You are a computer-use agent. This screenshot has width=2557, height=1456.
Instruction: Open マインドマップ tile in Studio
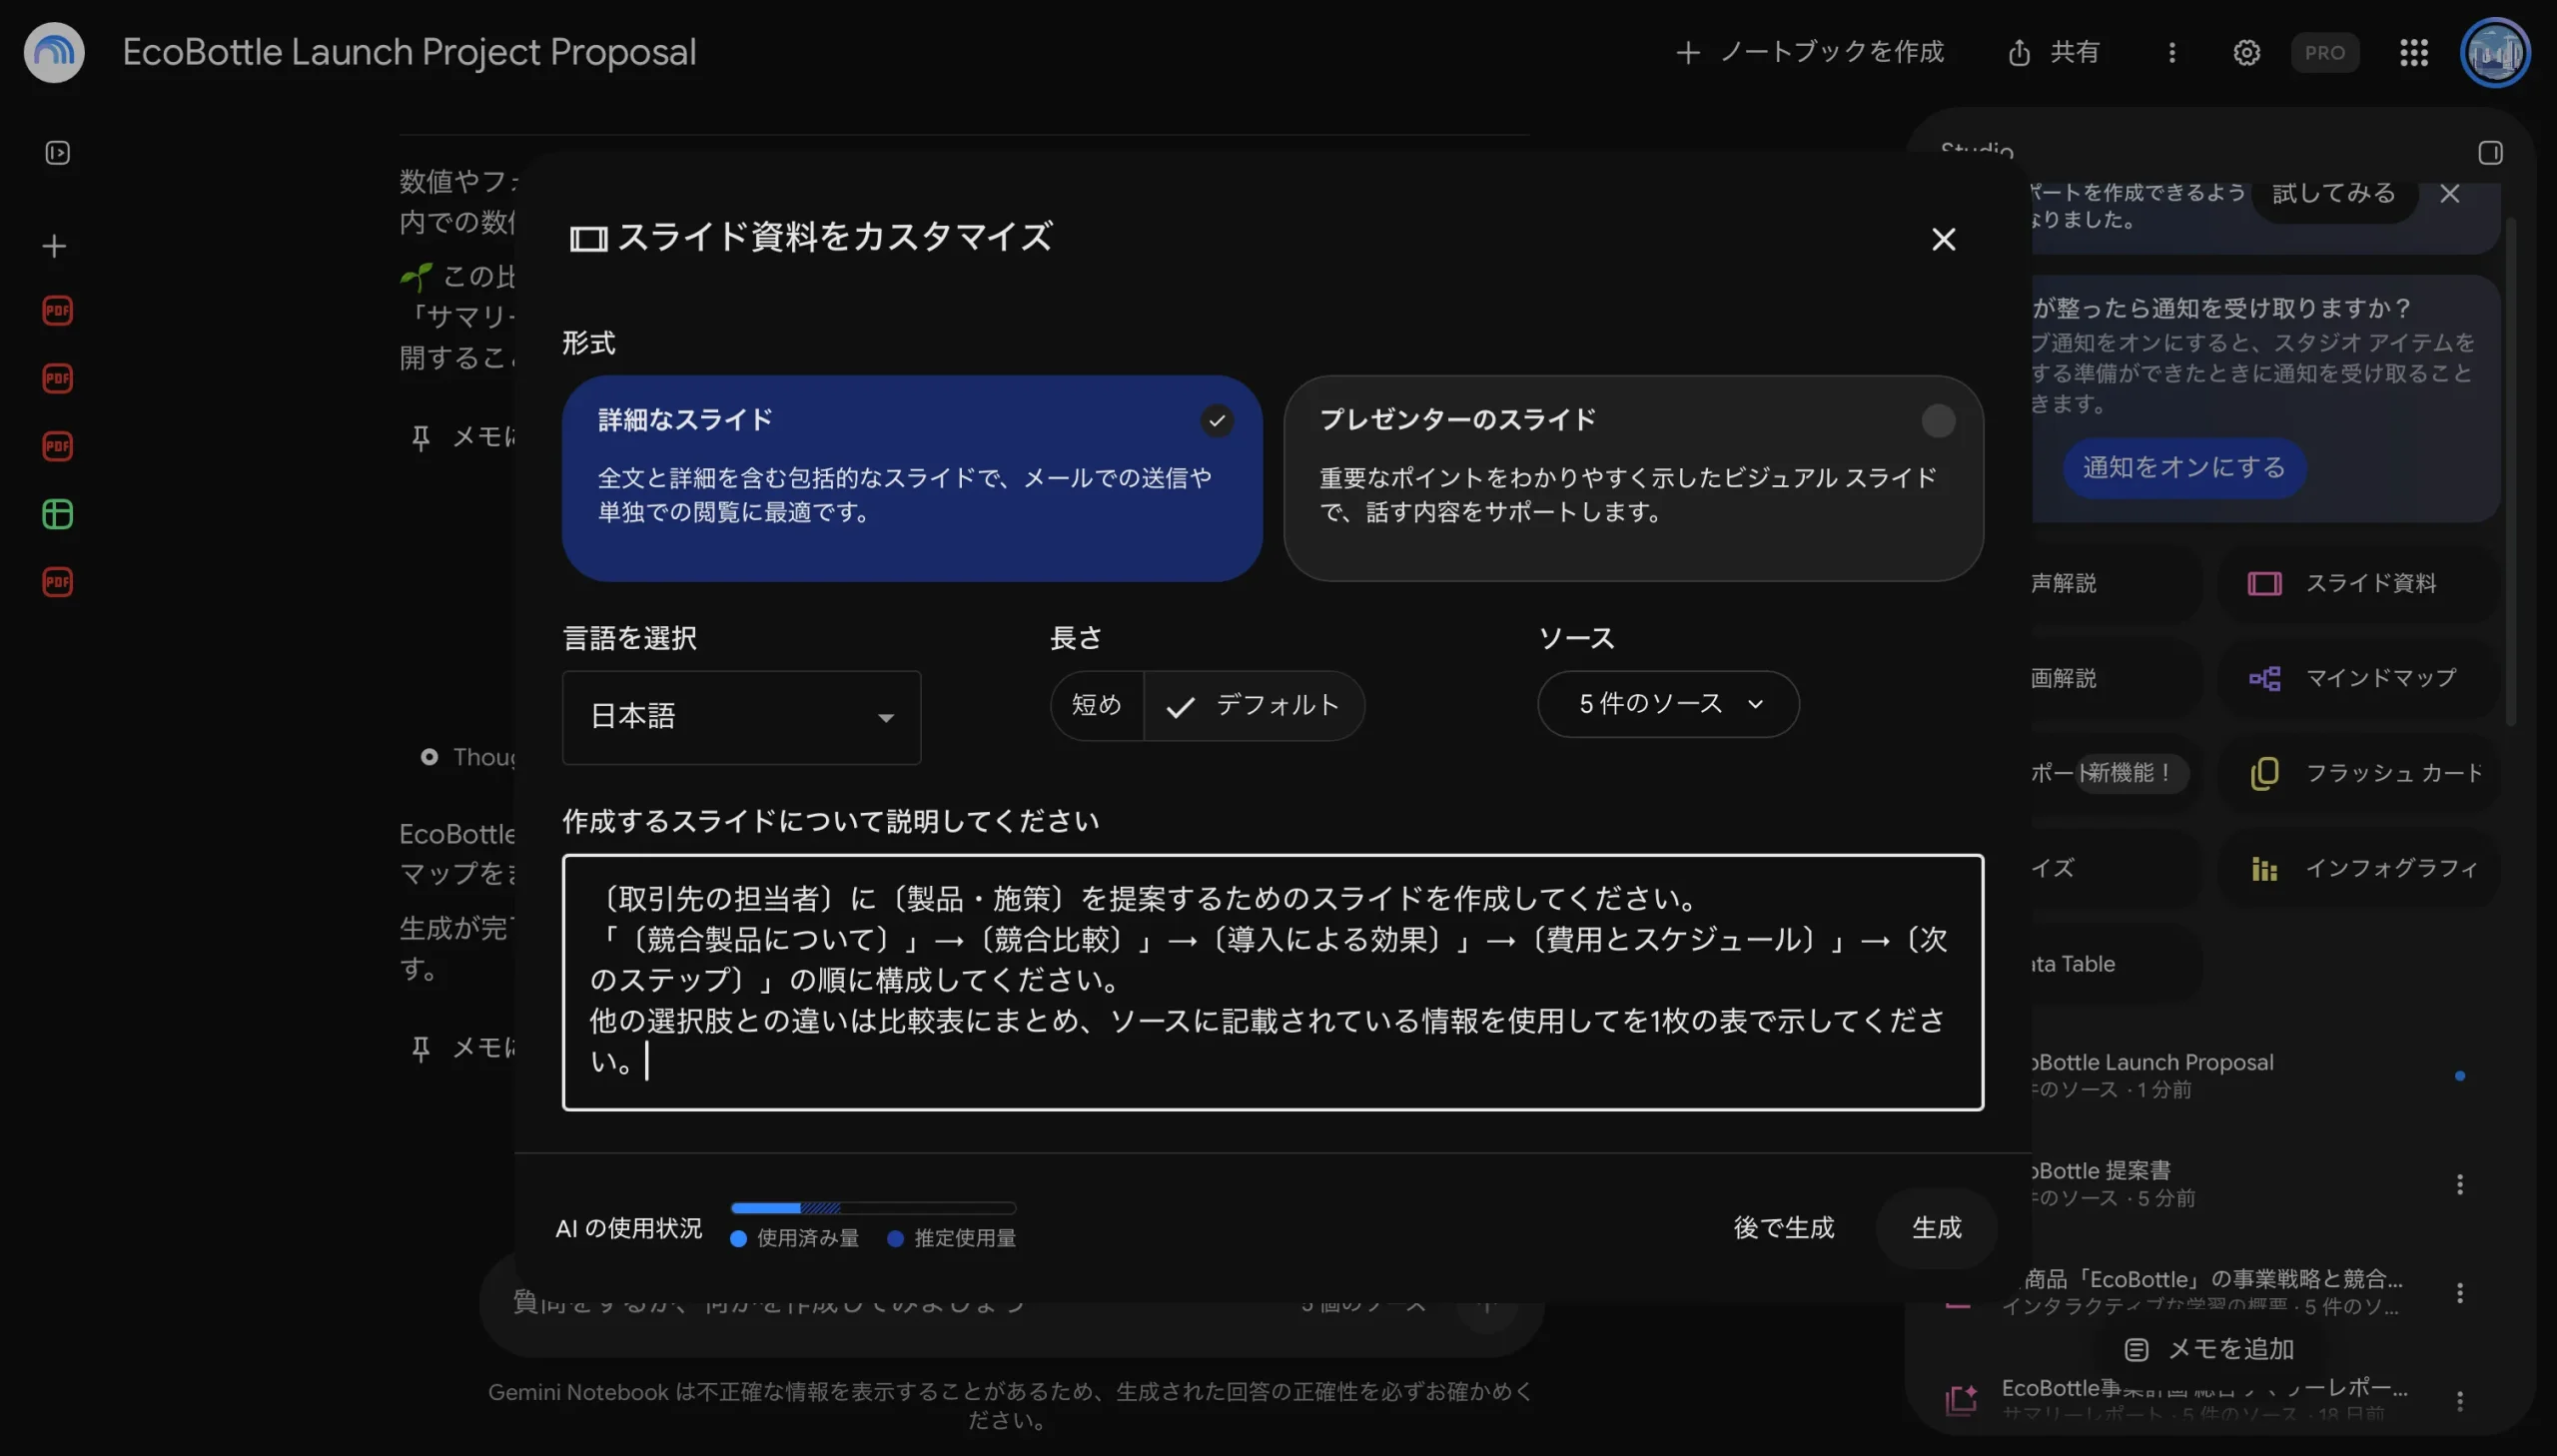tap(2358, 678)
